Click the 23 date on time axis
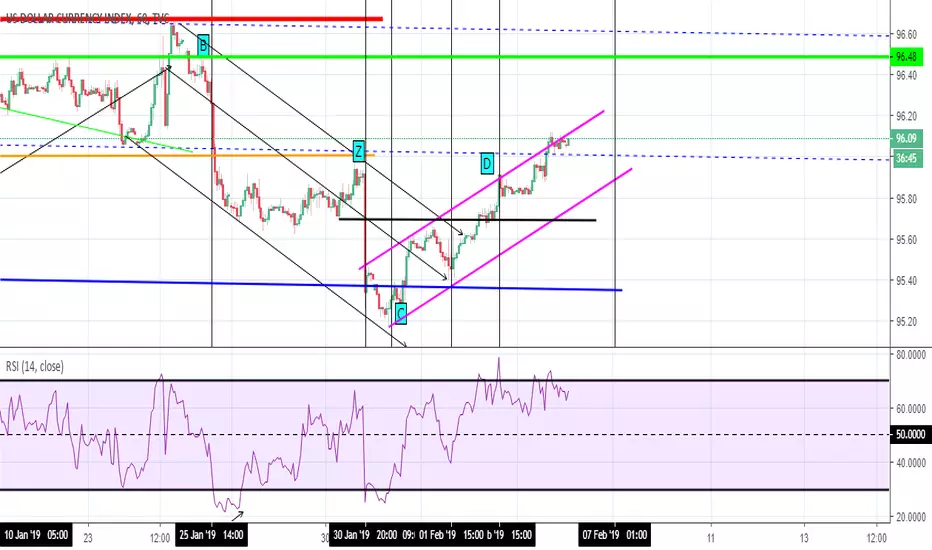This screenshot has width=932, height=550. coord(88,538)
